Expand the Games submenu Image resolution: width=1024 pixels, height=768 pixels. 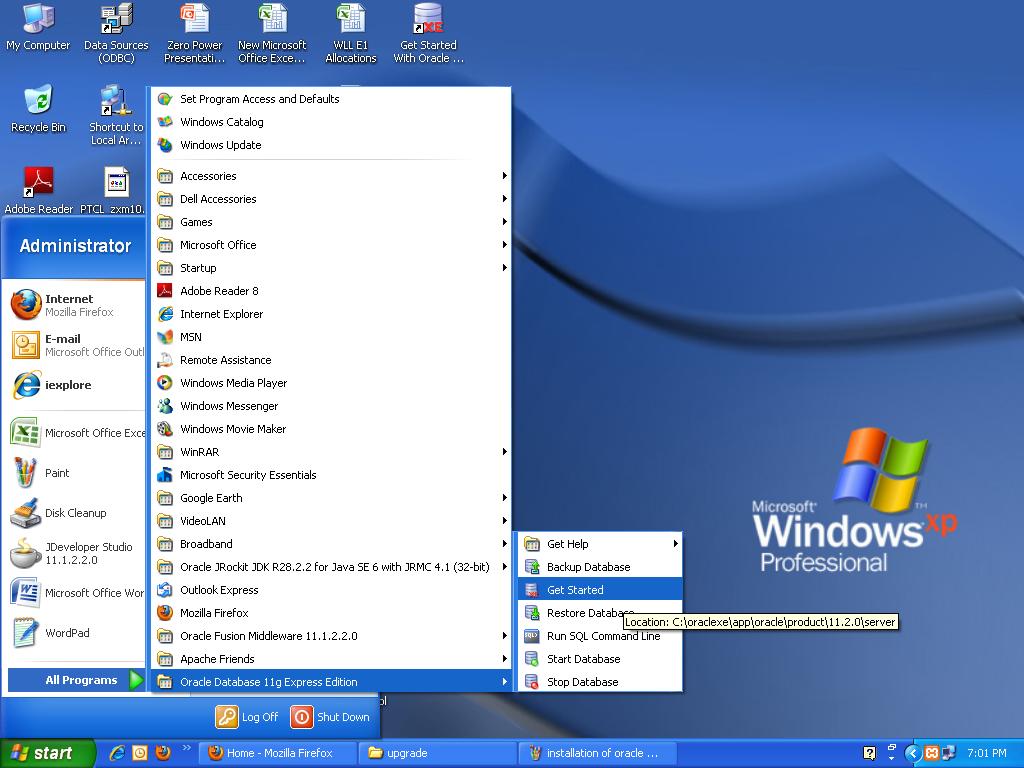[331, 222]
